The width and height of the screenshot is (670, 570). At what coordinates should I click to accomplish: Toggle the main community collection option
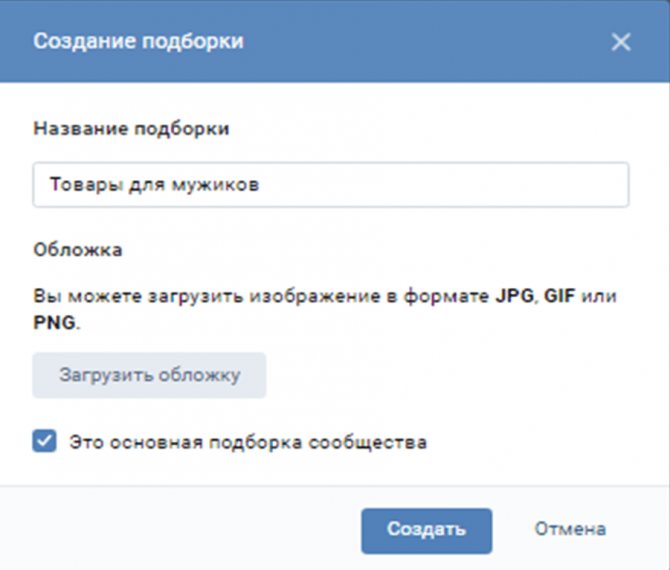click(x=44, y=441)
